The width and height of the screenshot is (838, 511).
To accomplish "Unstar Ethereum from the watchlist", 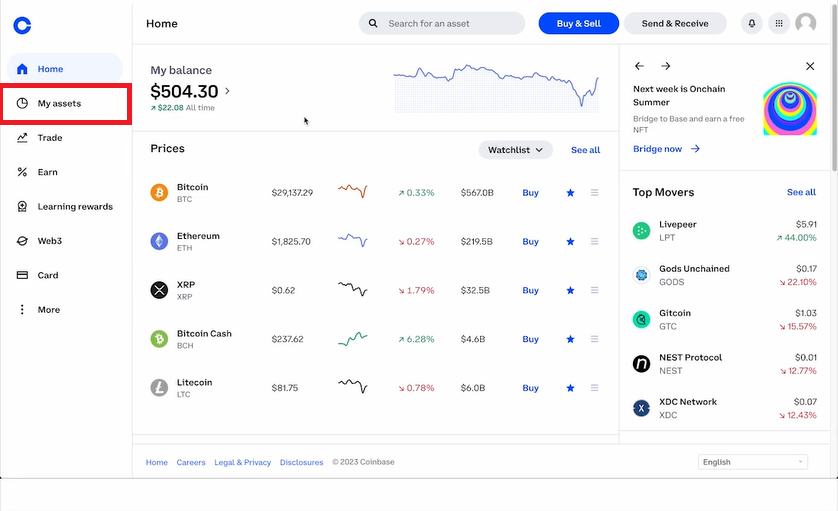I will [570, 242].
